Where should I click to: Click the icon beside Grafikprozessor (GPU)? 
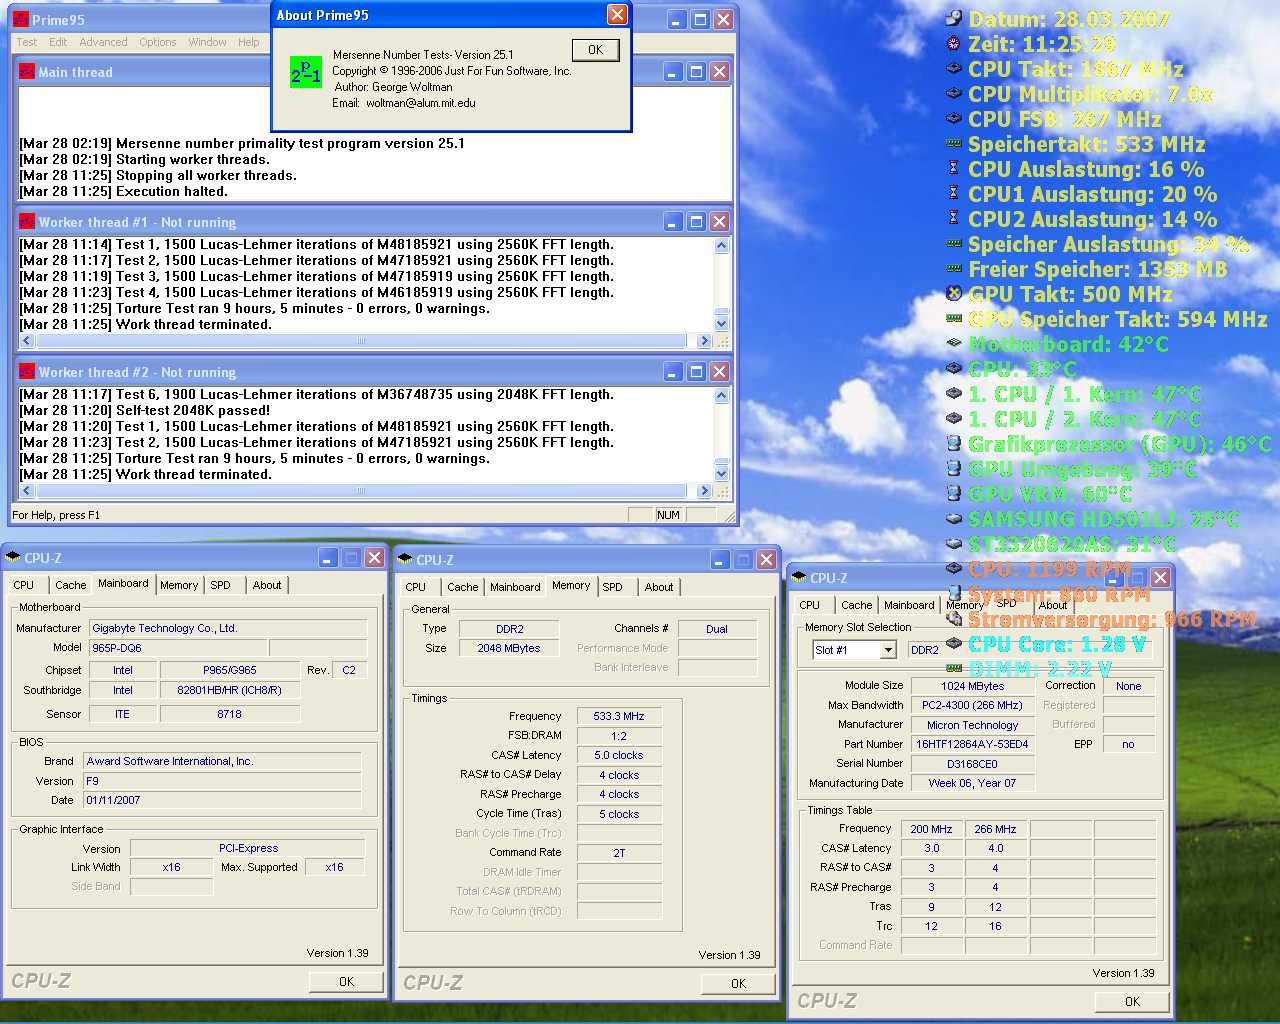[954, 443]
